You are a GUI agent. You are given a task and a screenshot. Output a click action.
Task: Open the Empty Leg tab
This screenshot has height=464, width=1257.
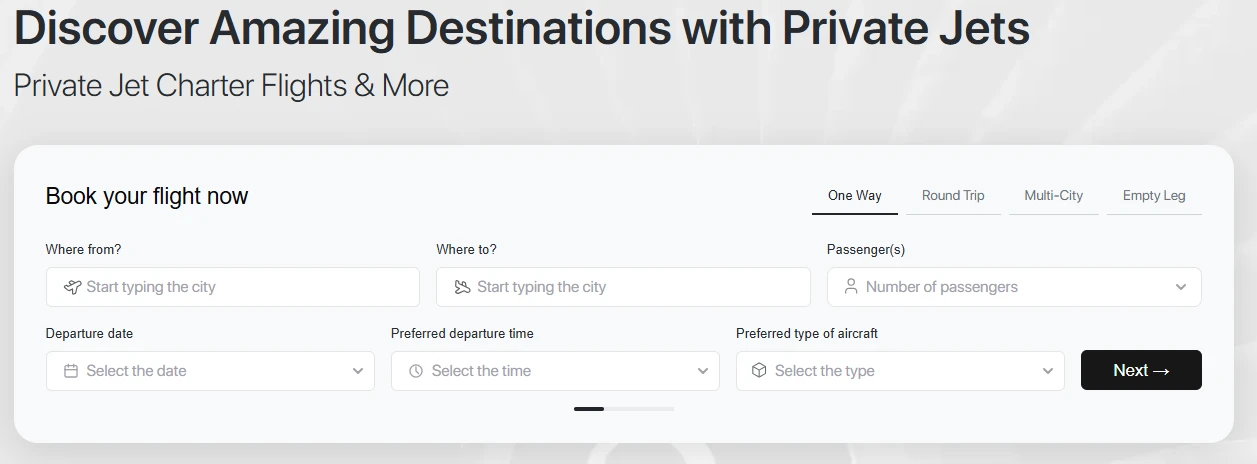pyautogui.click(x=1154, y=196)
